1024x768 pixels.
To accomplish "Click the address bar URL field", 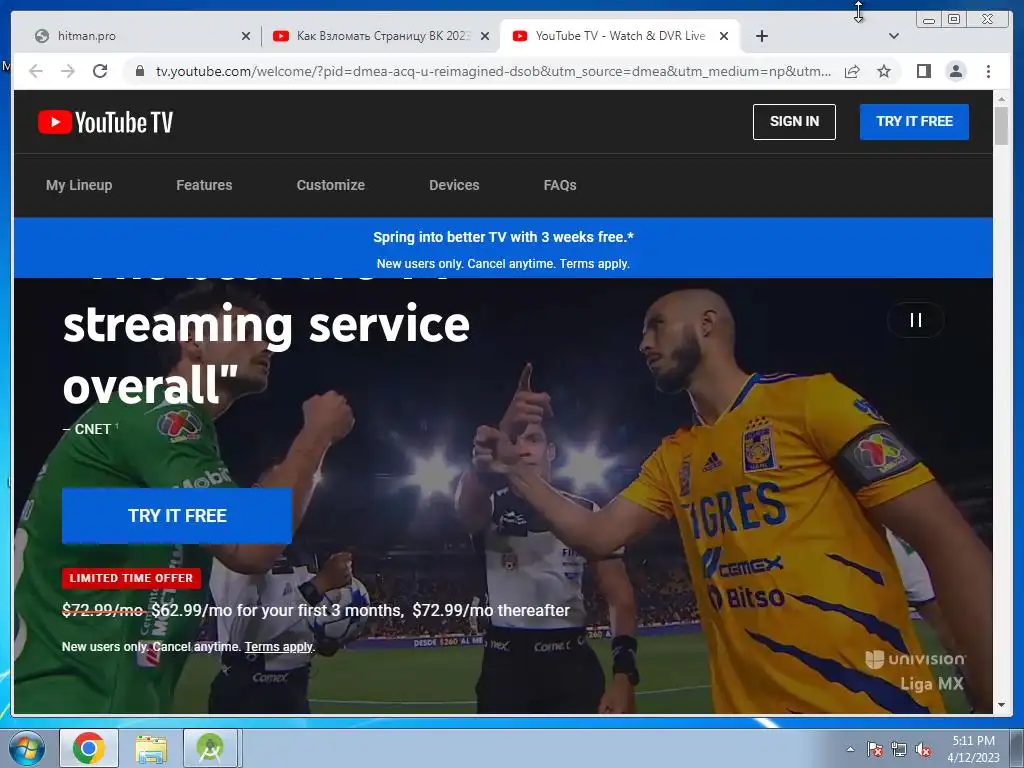I will [x=493, y=71].
